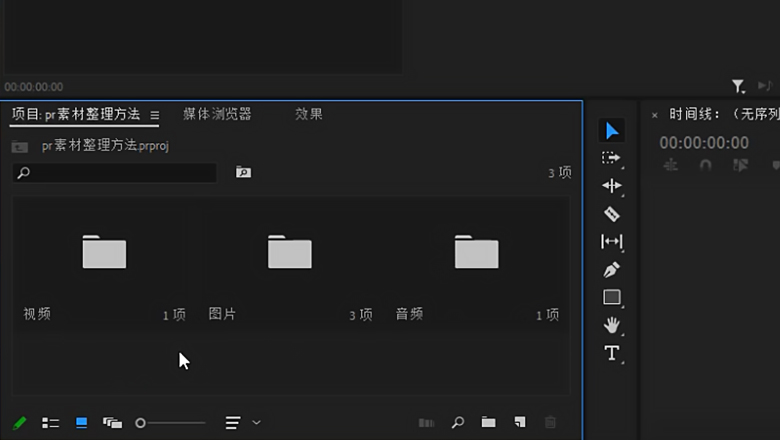The image size is (780, 440).
Task: Click the 图片 folder name label
Action: 222,314
